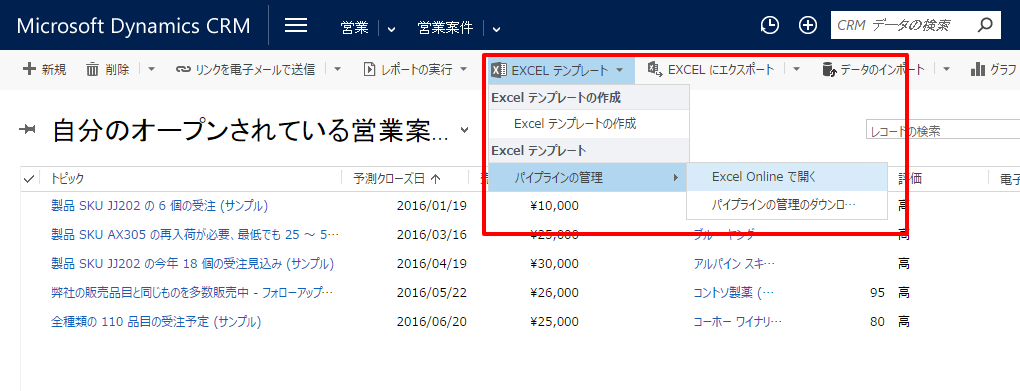The height and width of the screenshot is (391, 1020).
Task: Click the 新規 plus icon
Action: (29, 69)
